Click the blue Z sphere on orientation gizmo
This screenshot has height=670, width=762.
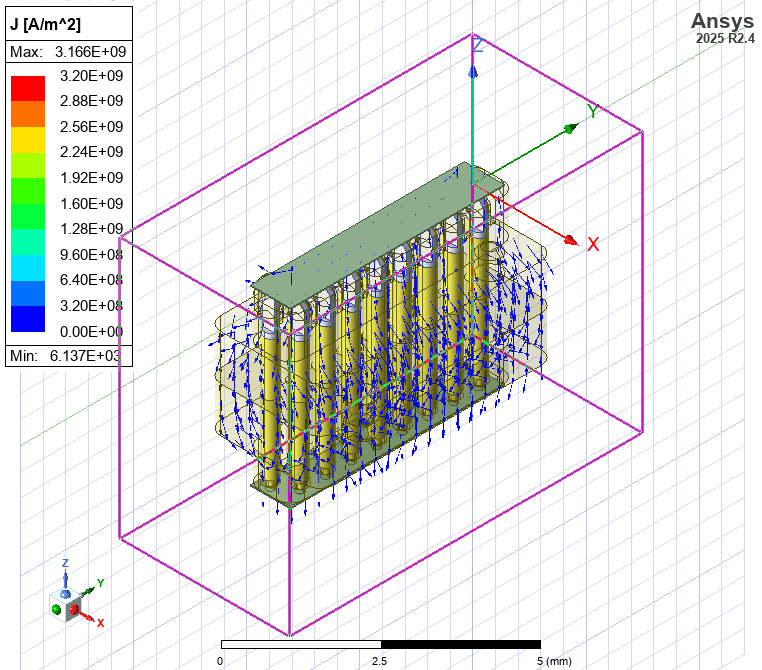click(x=65, y=594)
